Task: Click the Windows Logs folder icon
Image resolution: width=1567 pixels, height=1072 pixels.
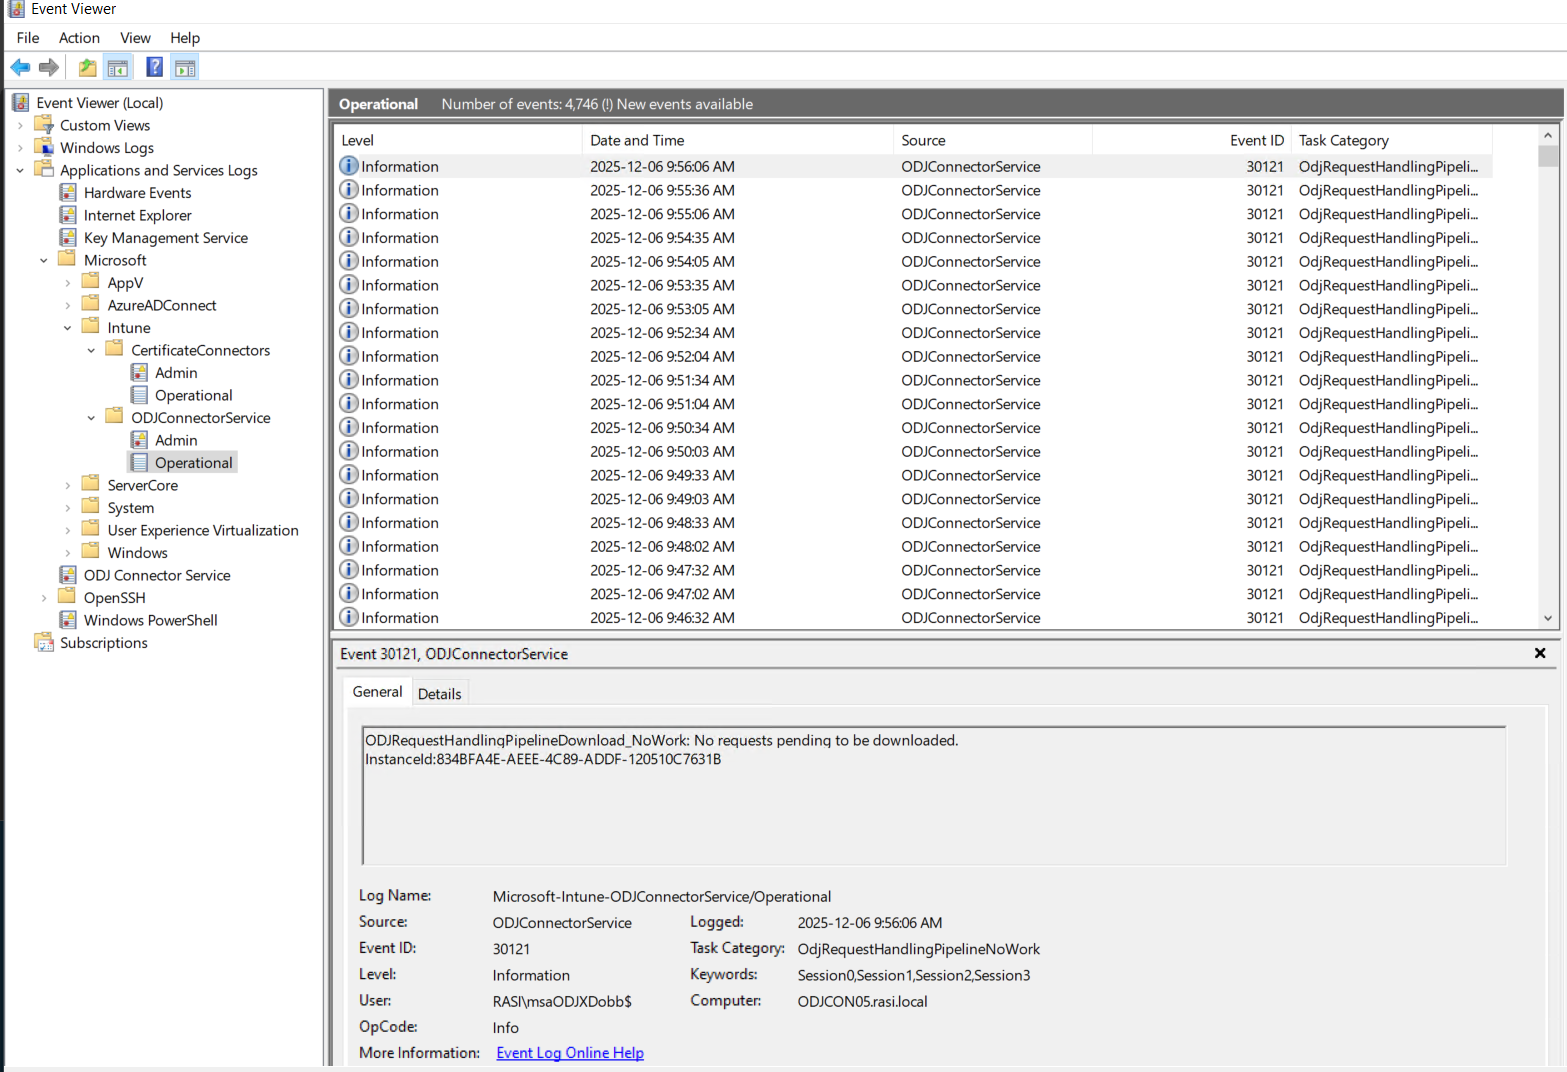Action: coord(43,147)
